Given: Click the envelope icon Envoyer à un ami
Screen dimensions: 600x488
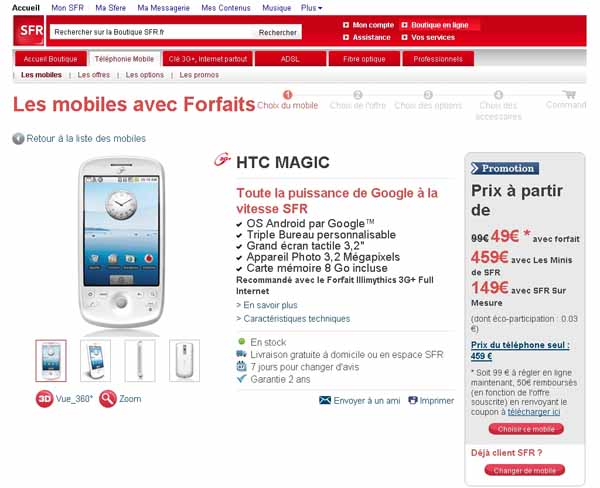Looking at the screenshot, I should (x=325, y=400).
